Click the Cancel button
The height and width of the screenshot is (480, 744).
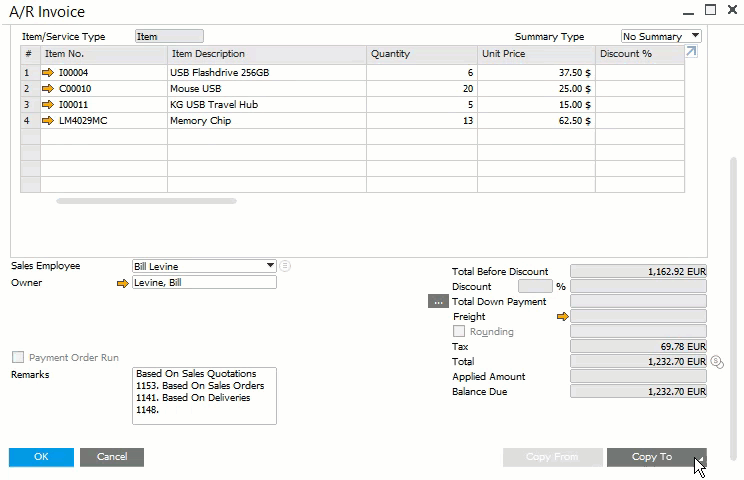112,457
